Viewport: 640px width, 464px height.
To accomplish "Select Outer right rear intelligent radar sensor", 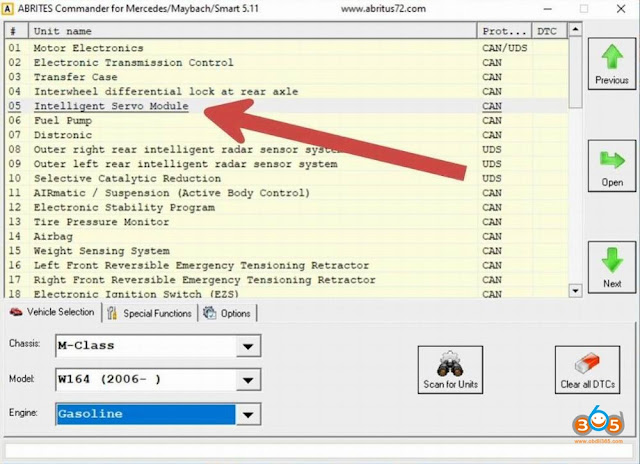I will tap(286, 149).
